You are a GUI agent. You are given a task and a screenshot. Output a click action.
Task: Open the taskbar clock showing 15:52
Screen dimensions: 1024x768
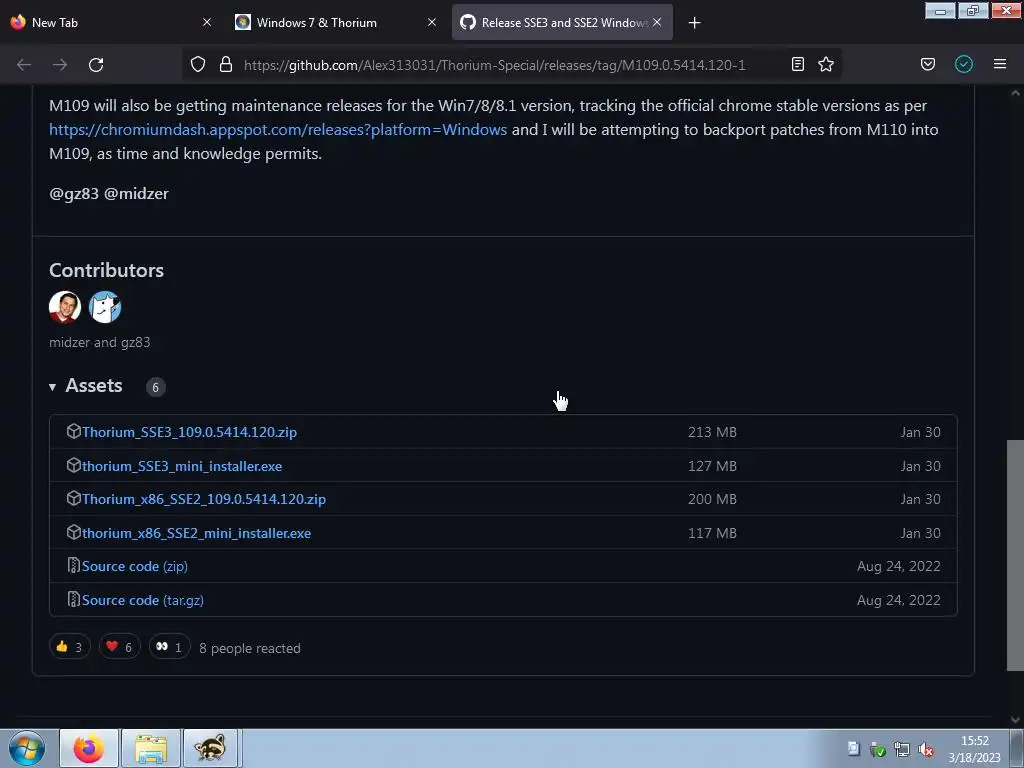(974, 749)
